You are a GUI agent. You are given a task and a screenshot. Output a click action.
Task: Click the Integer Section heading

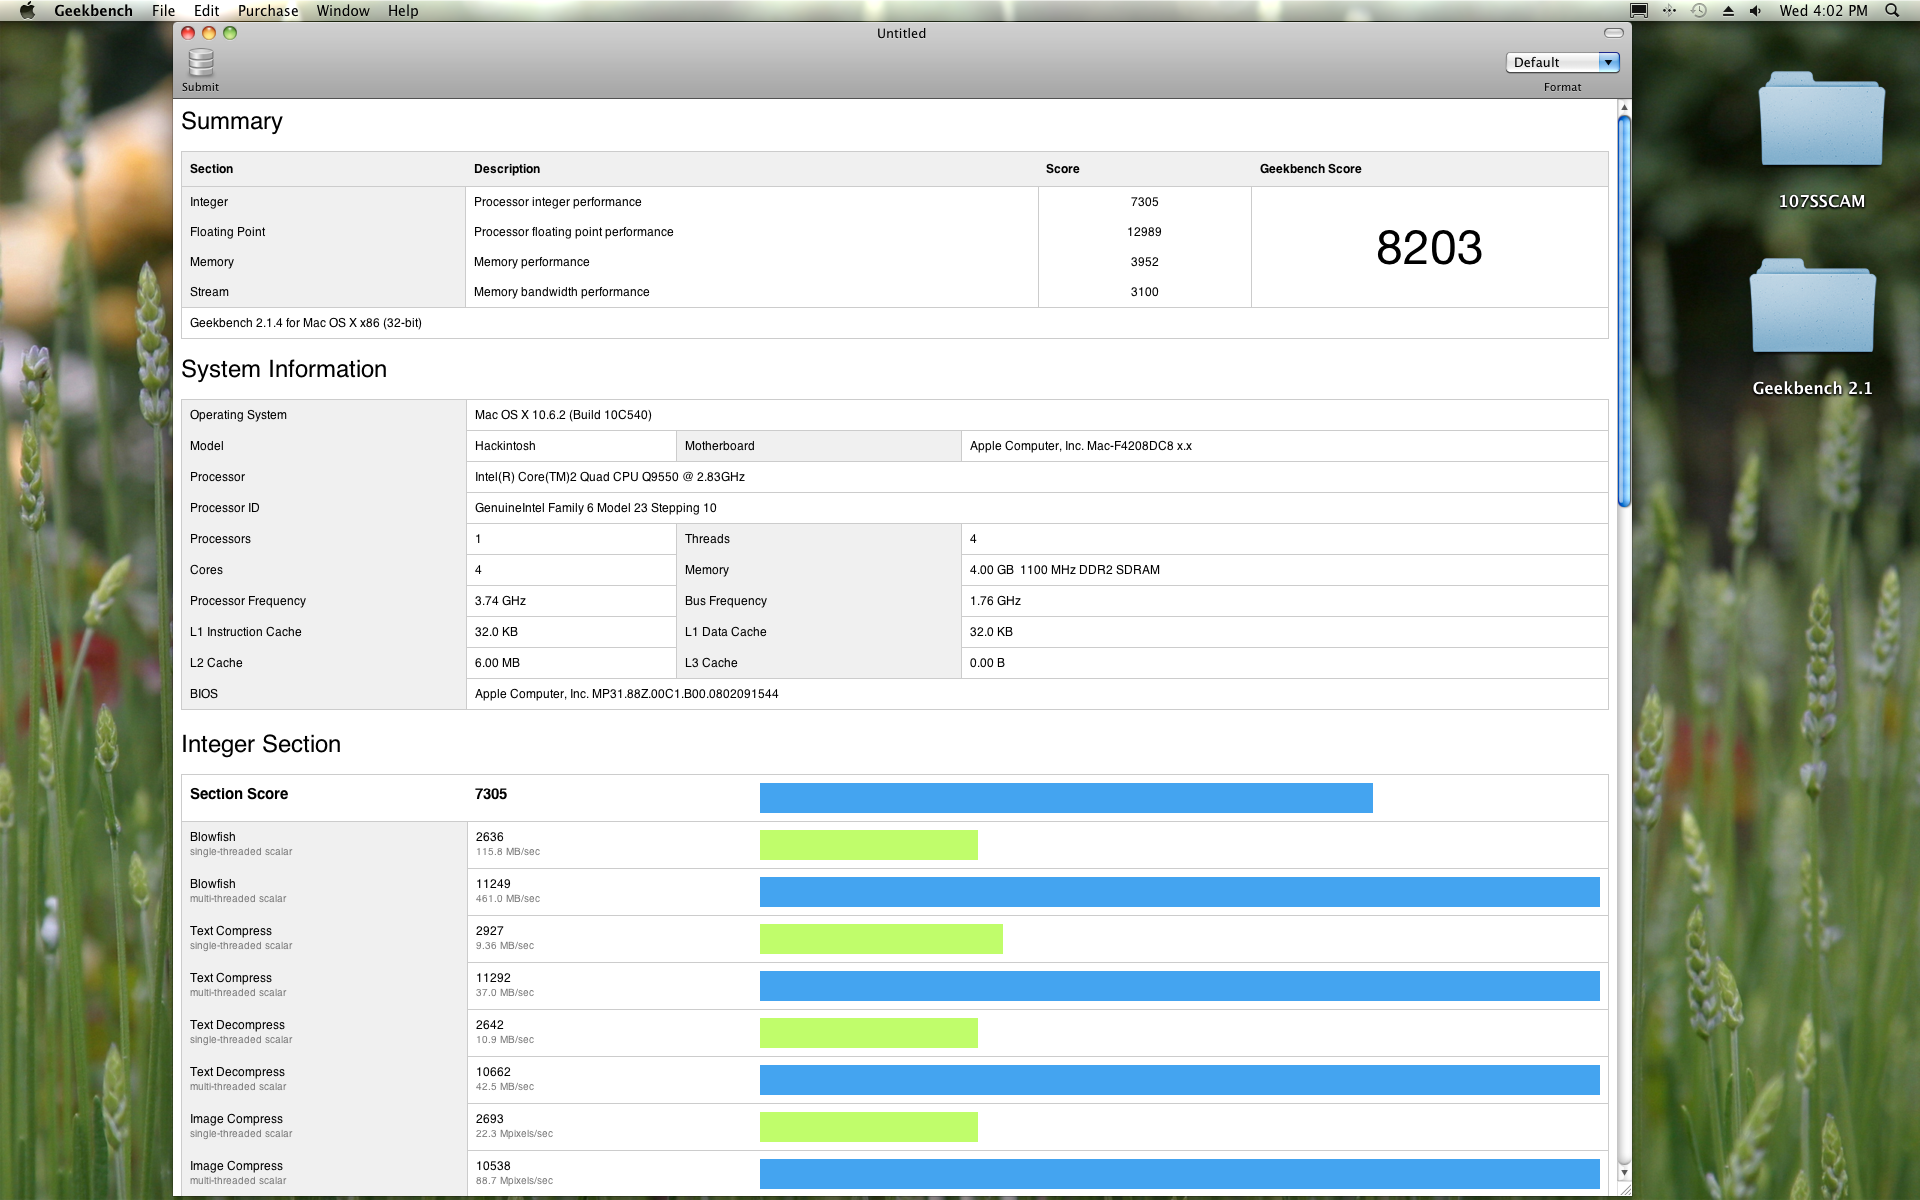coord(261,744)
